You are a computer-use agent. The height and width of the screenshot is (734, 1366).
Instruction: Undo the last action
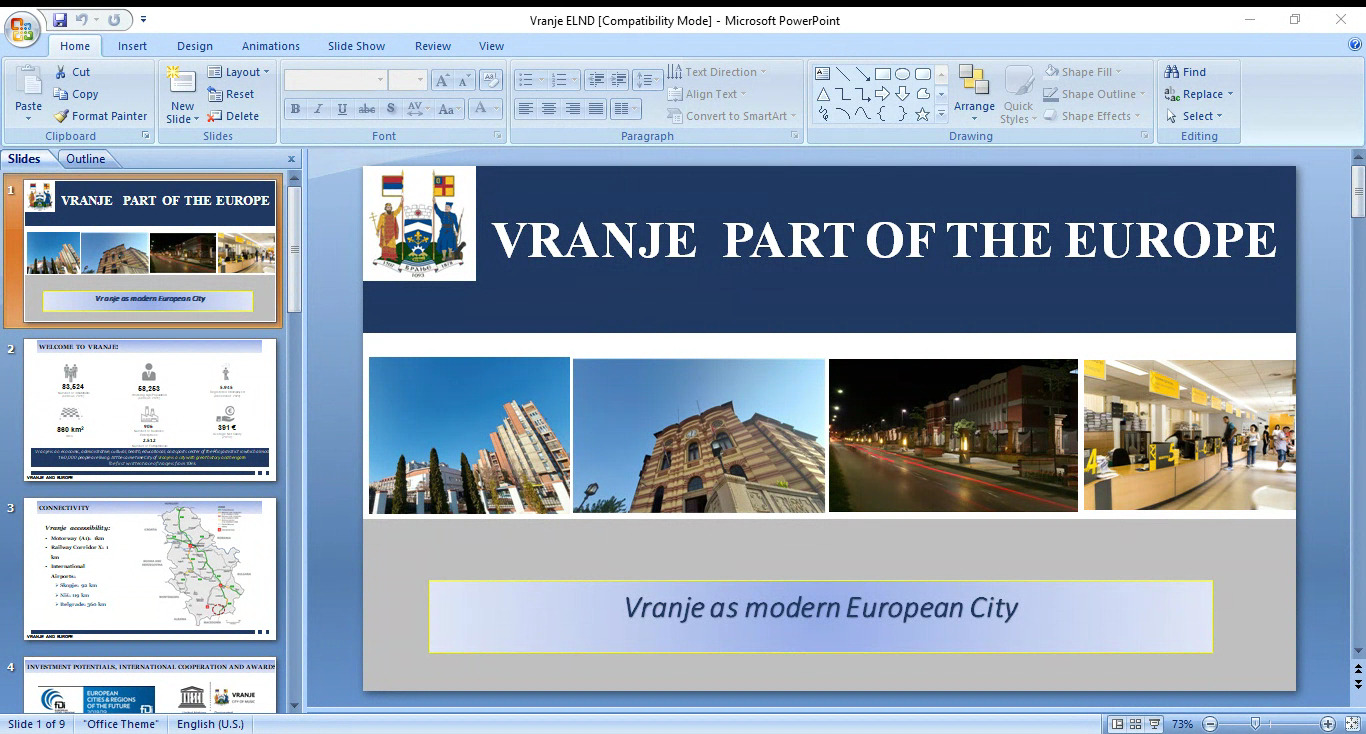pyautogui.click(x=81, y=20)
